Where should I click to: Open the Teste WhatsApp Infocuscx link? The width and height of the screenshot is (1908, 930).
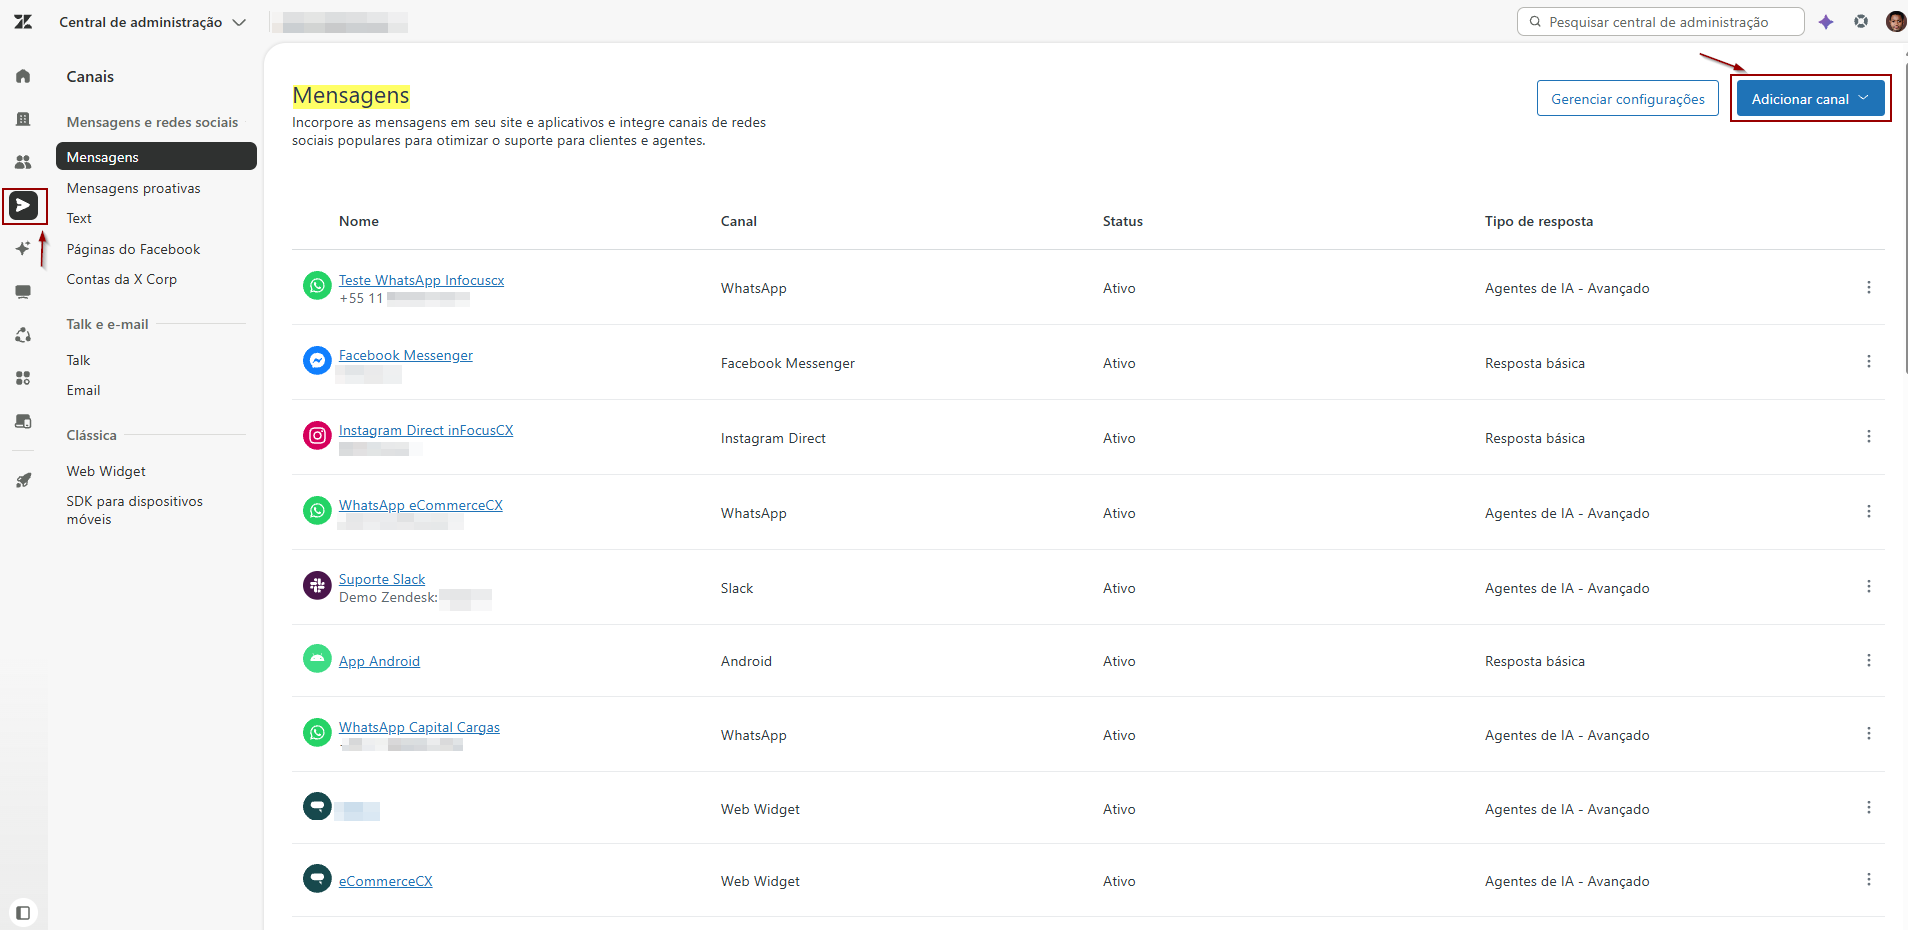(x=421, y=280)
